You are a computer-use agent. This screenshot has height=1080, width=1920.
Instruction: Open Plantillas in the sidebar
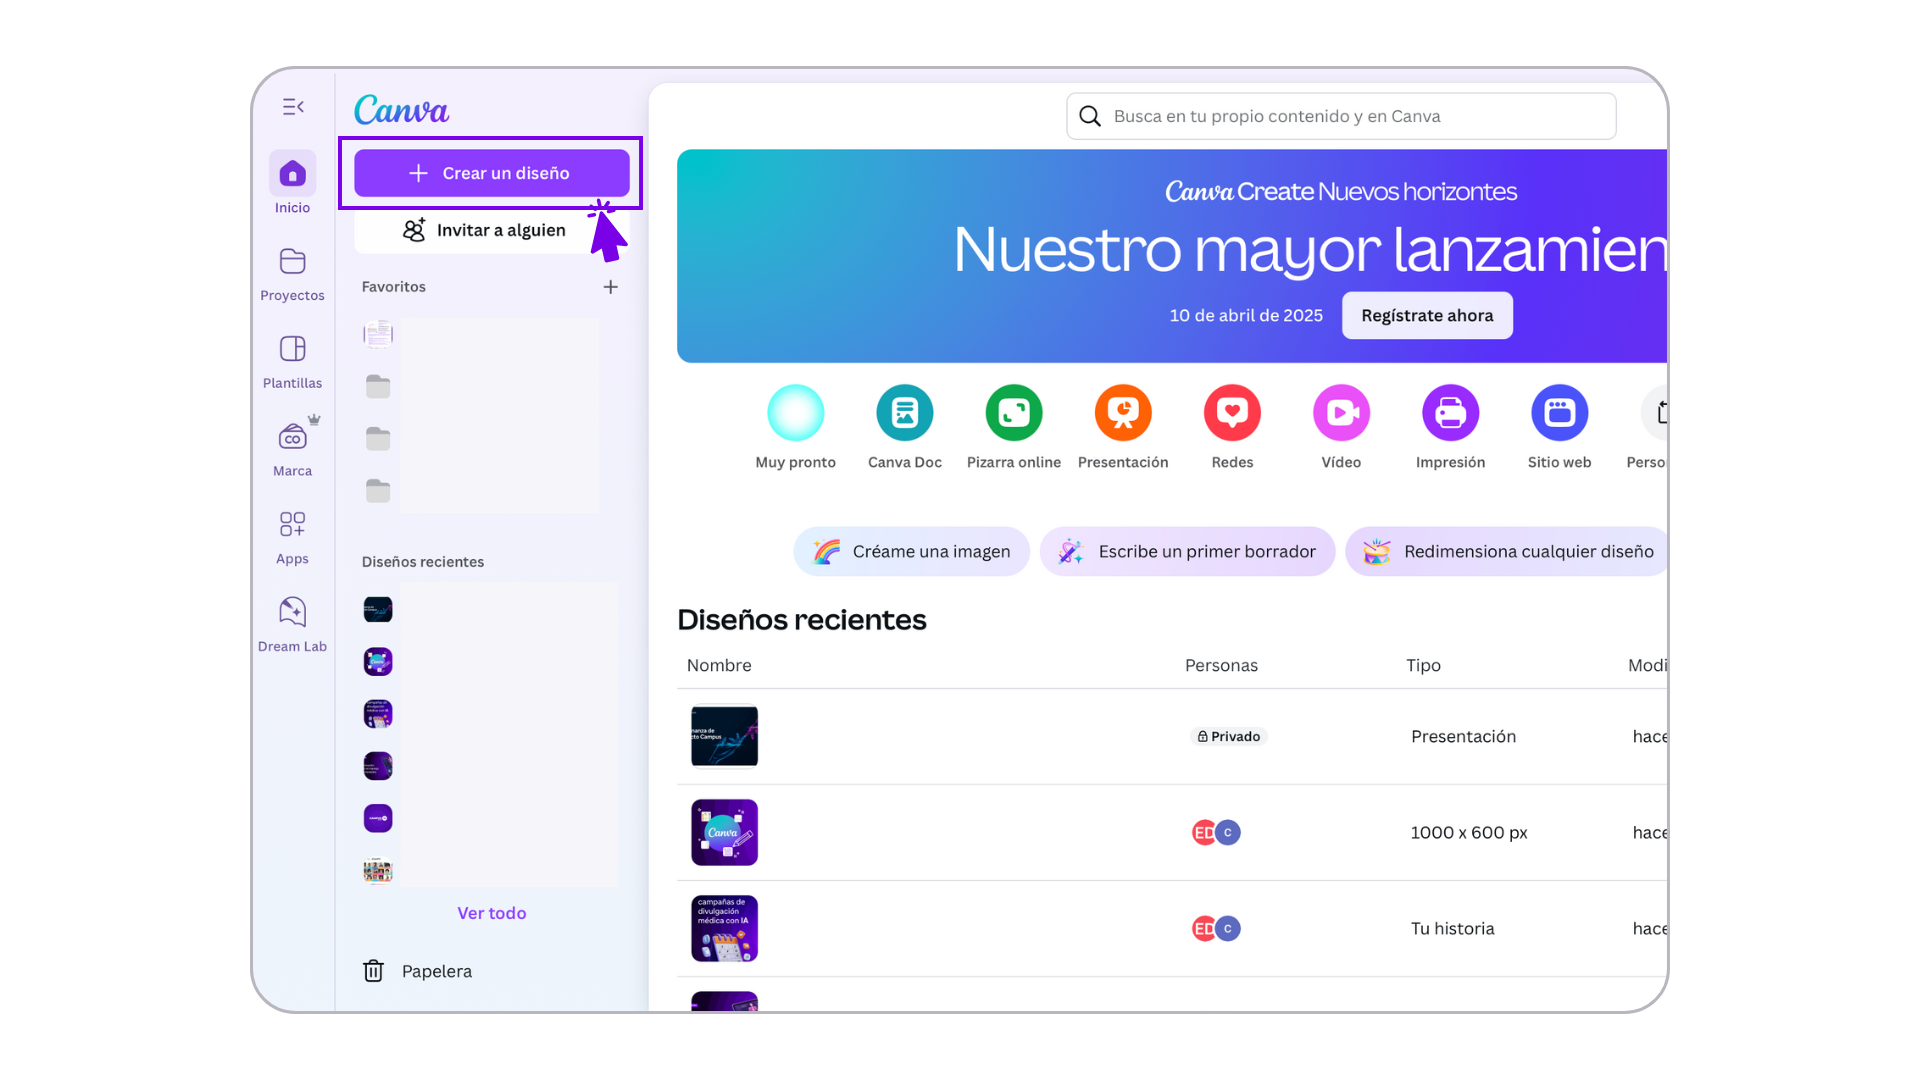tap(292, 362)
